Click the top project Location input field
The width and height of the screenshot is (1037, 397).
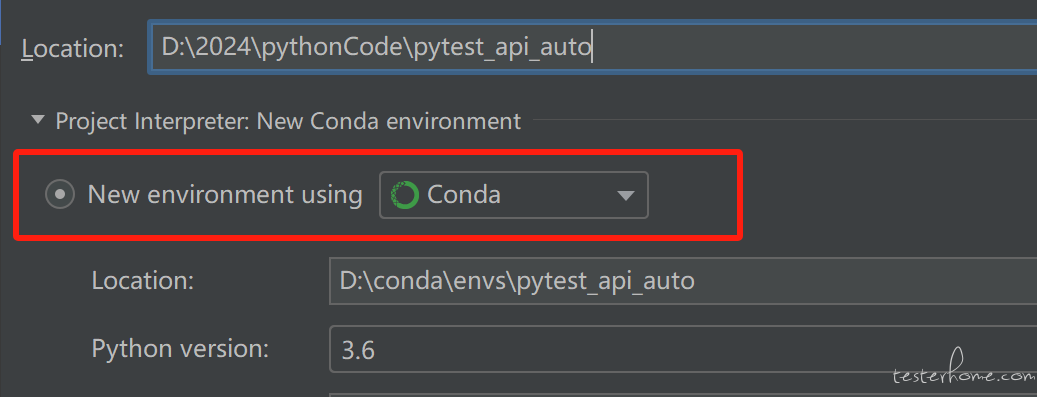pyautogui.click(x=593, y=48)
